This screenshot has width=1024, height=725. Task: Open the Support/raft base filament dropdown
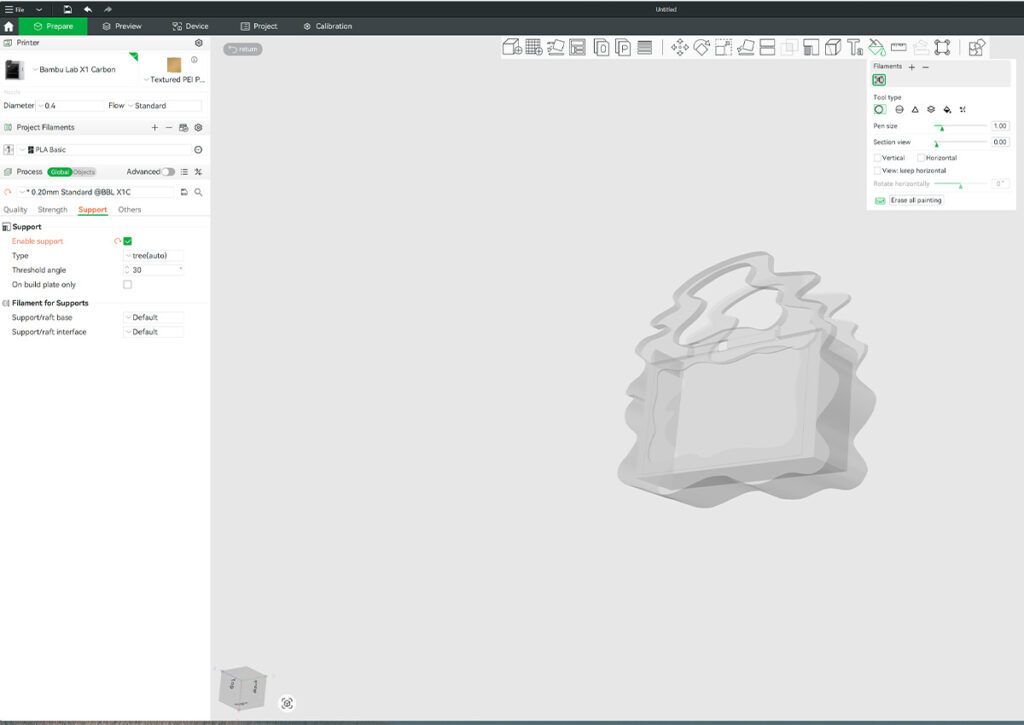(154, 317)
